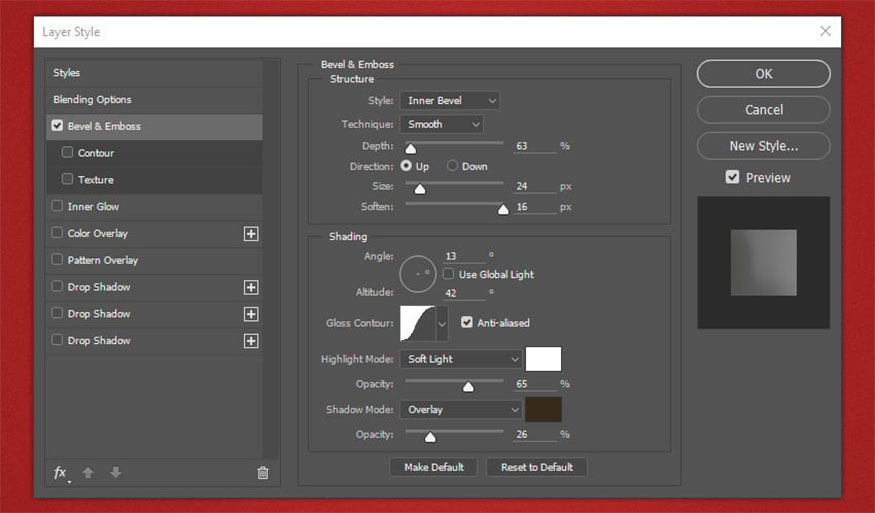Expand the Highlight Mode Soft Light dropdown
The height and width of the screenshot is (513, 875).
461,359
